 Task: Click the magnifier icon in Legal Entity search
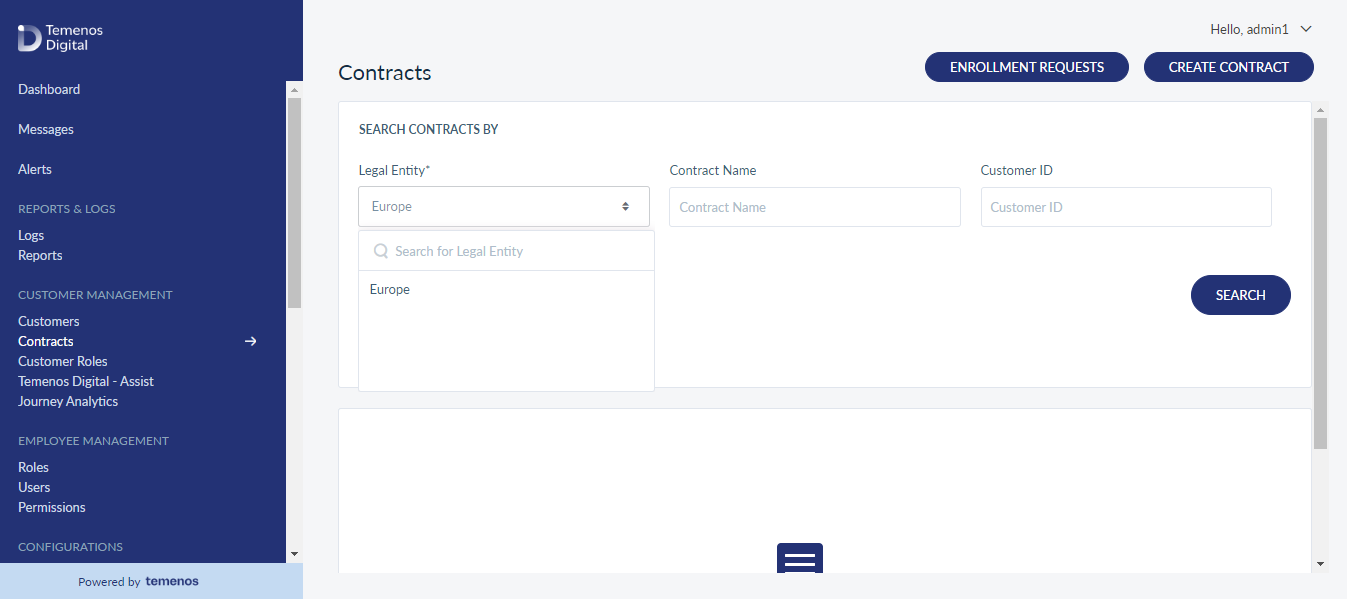381,251
